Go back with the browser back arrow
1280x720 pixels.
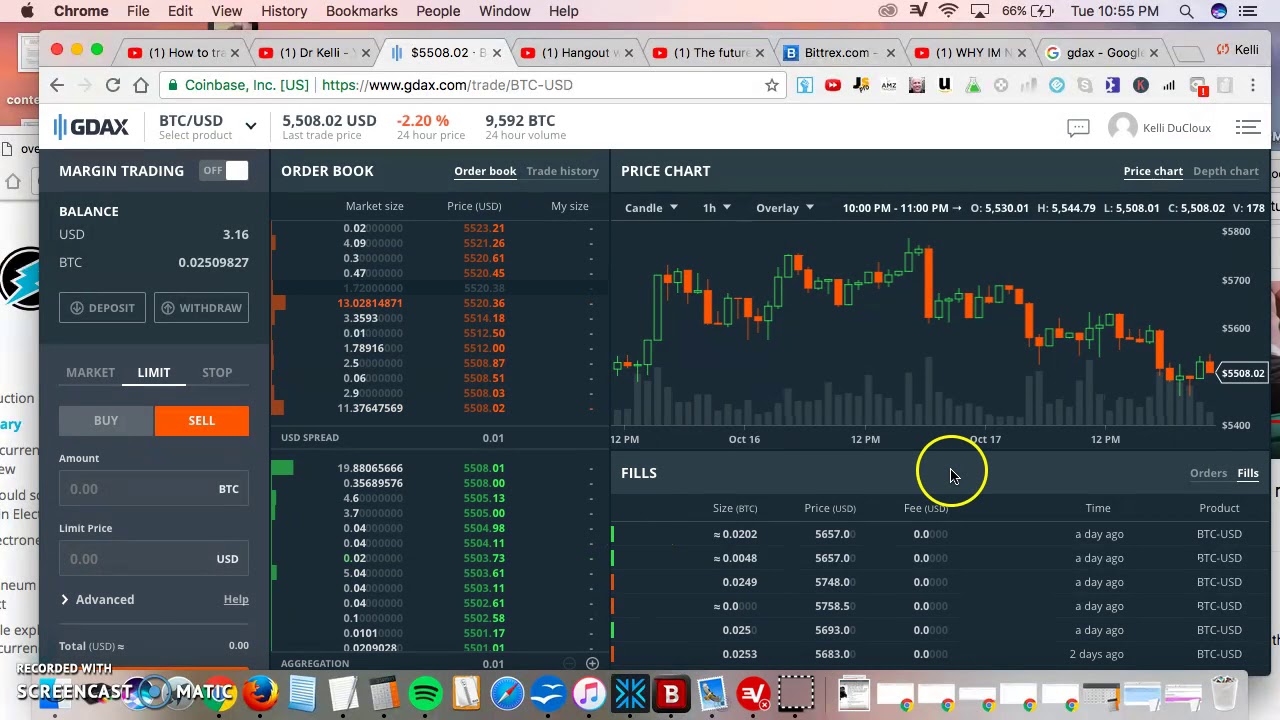(x=57, y=85)
